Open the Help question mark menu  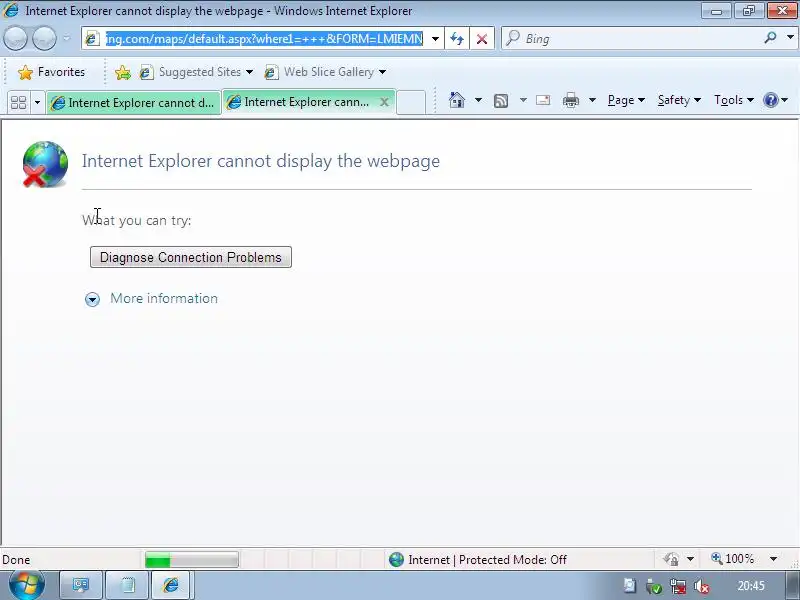pos(775,100)
